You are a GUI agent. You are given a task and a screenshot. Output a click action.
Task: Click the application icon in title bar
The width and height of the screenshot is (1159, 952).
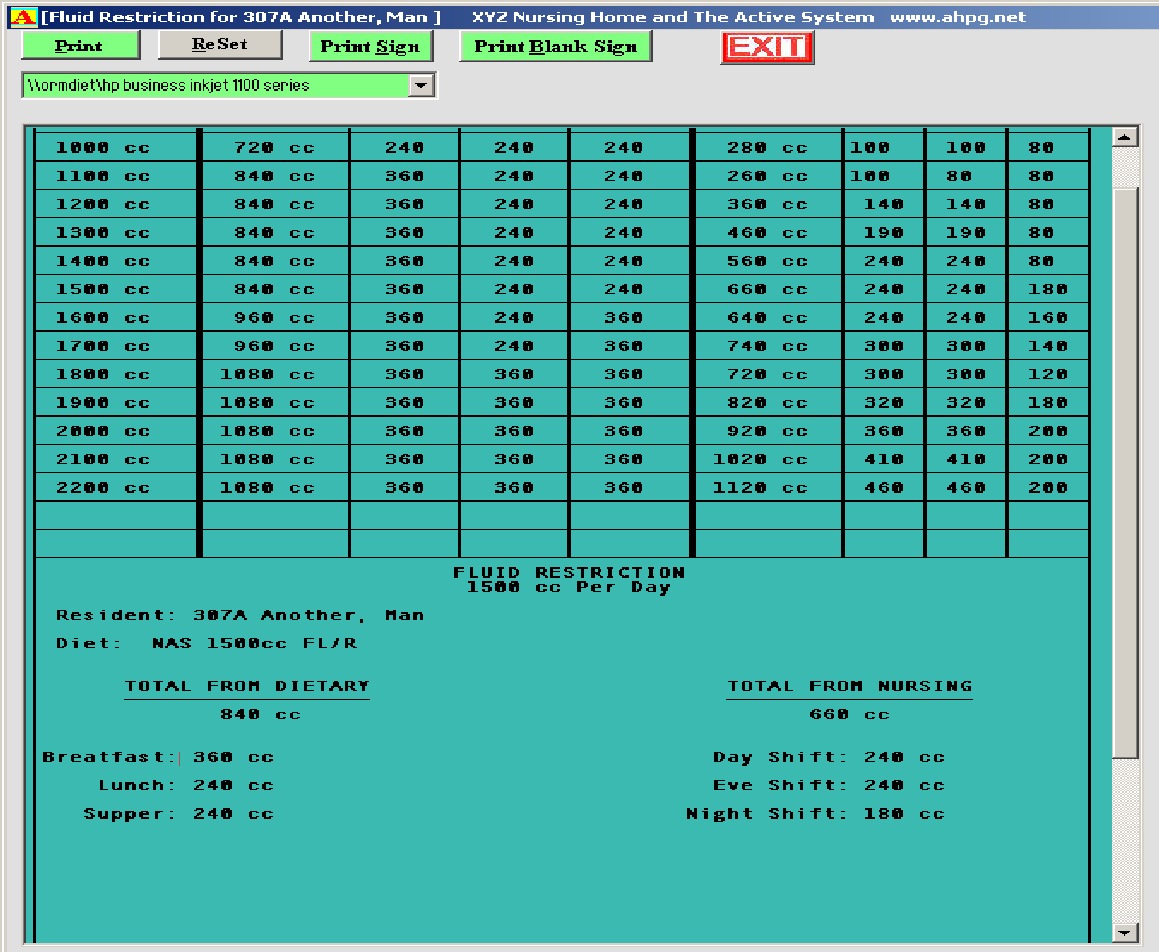point(23,17)
